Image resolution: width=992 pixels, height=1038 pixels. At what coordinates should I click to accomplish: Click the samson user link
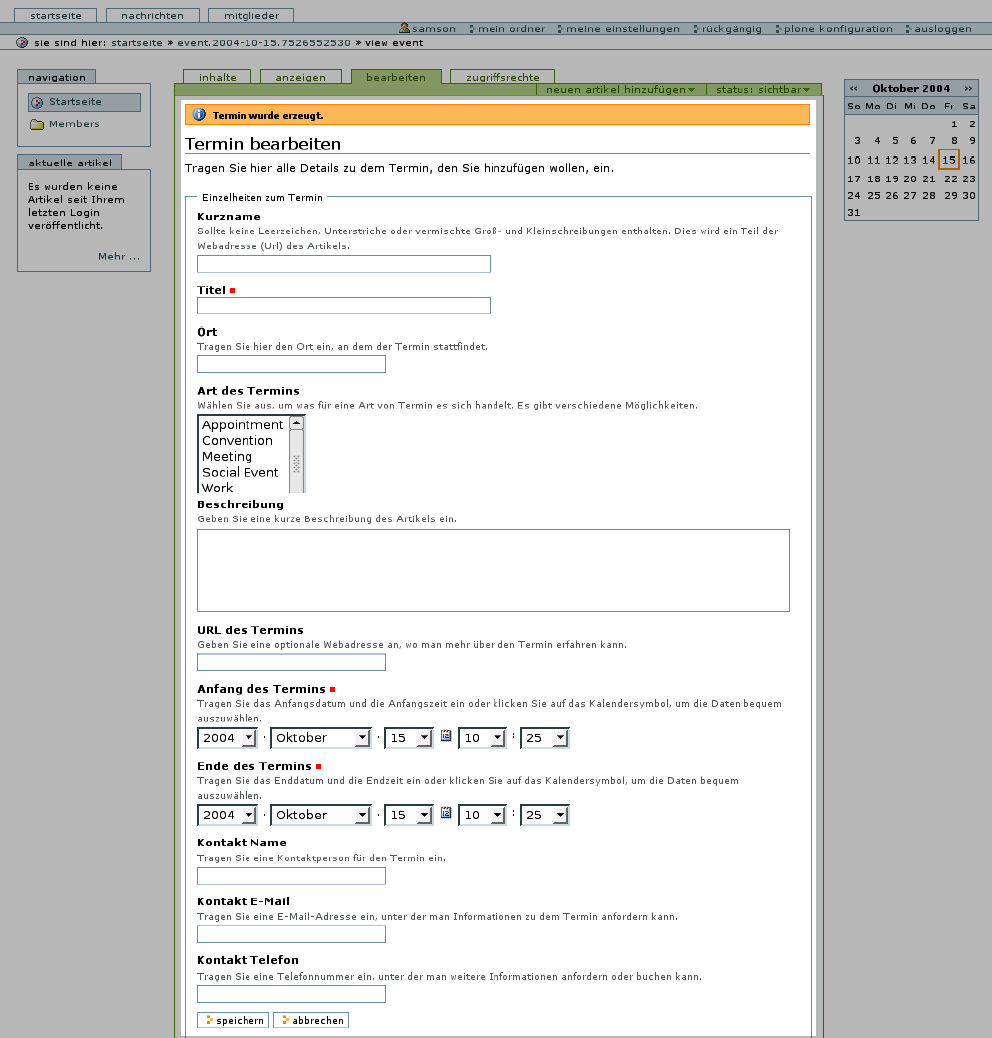[432, 29]
